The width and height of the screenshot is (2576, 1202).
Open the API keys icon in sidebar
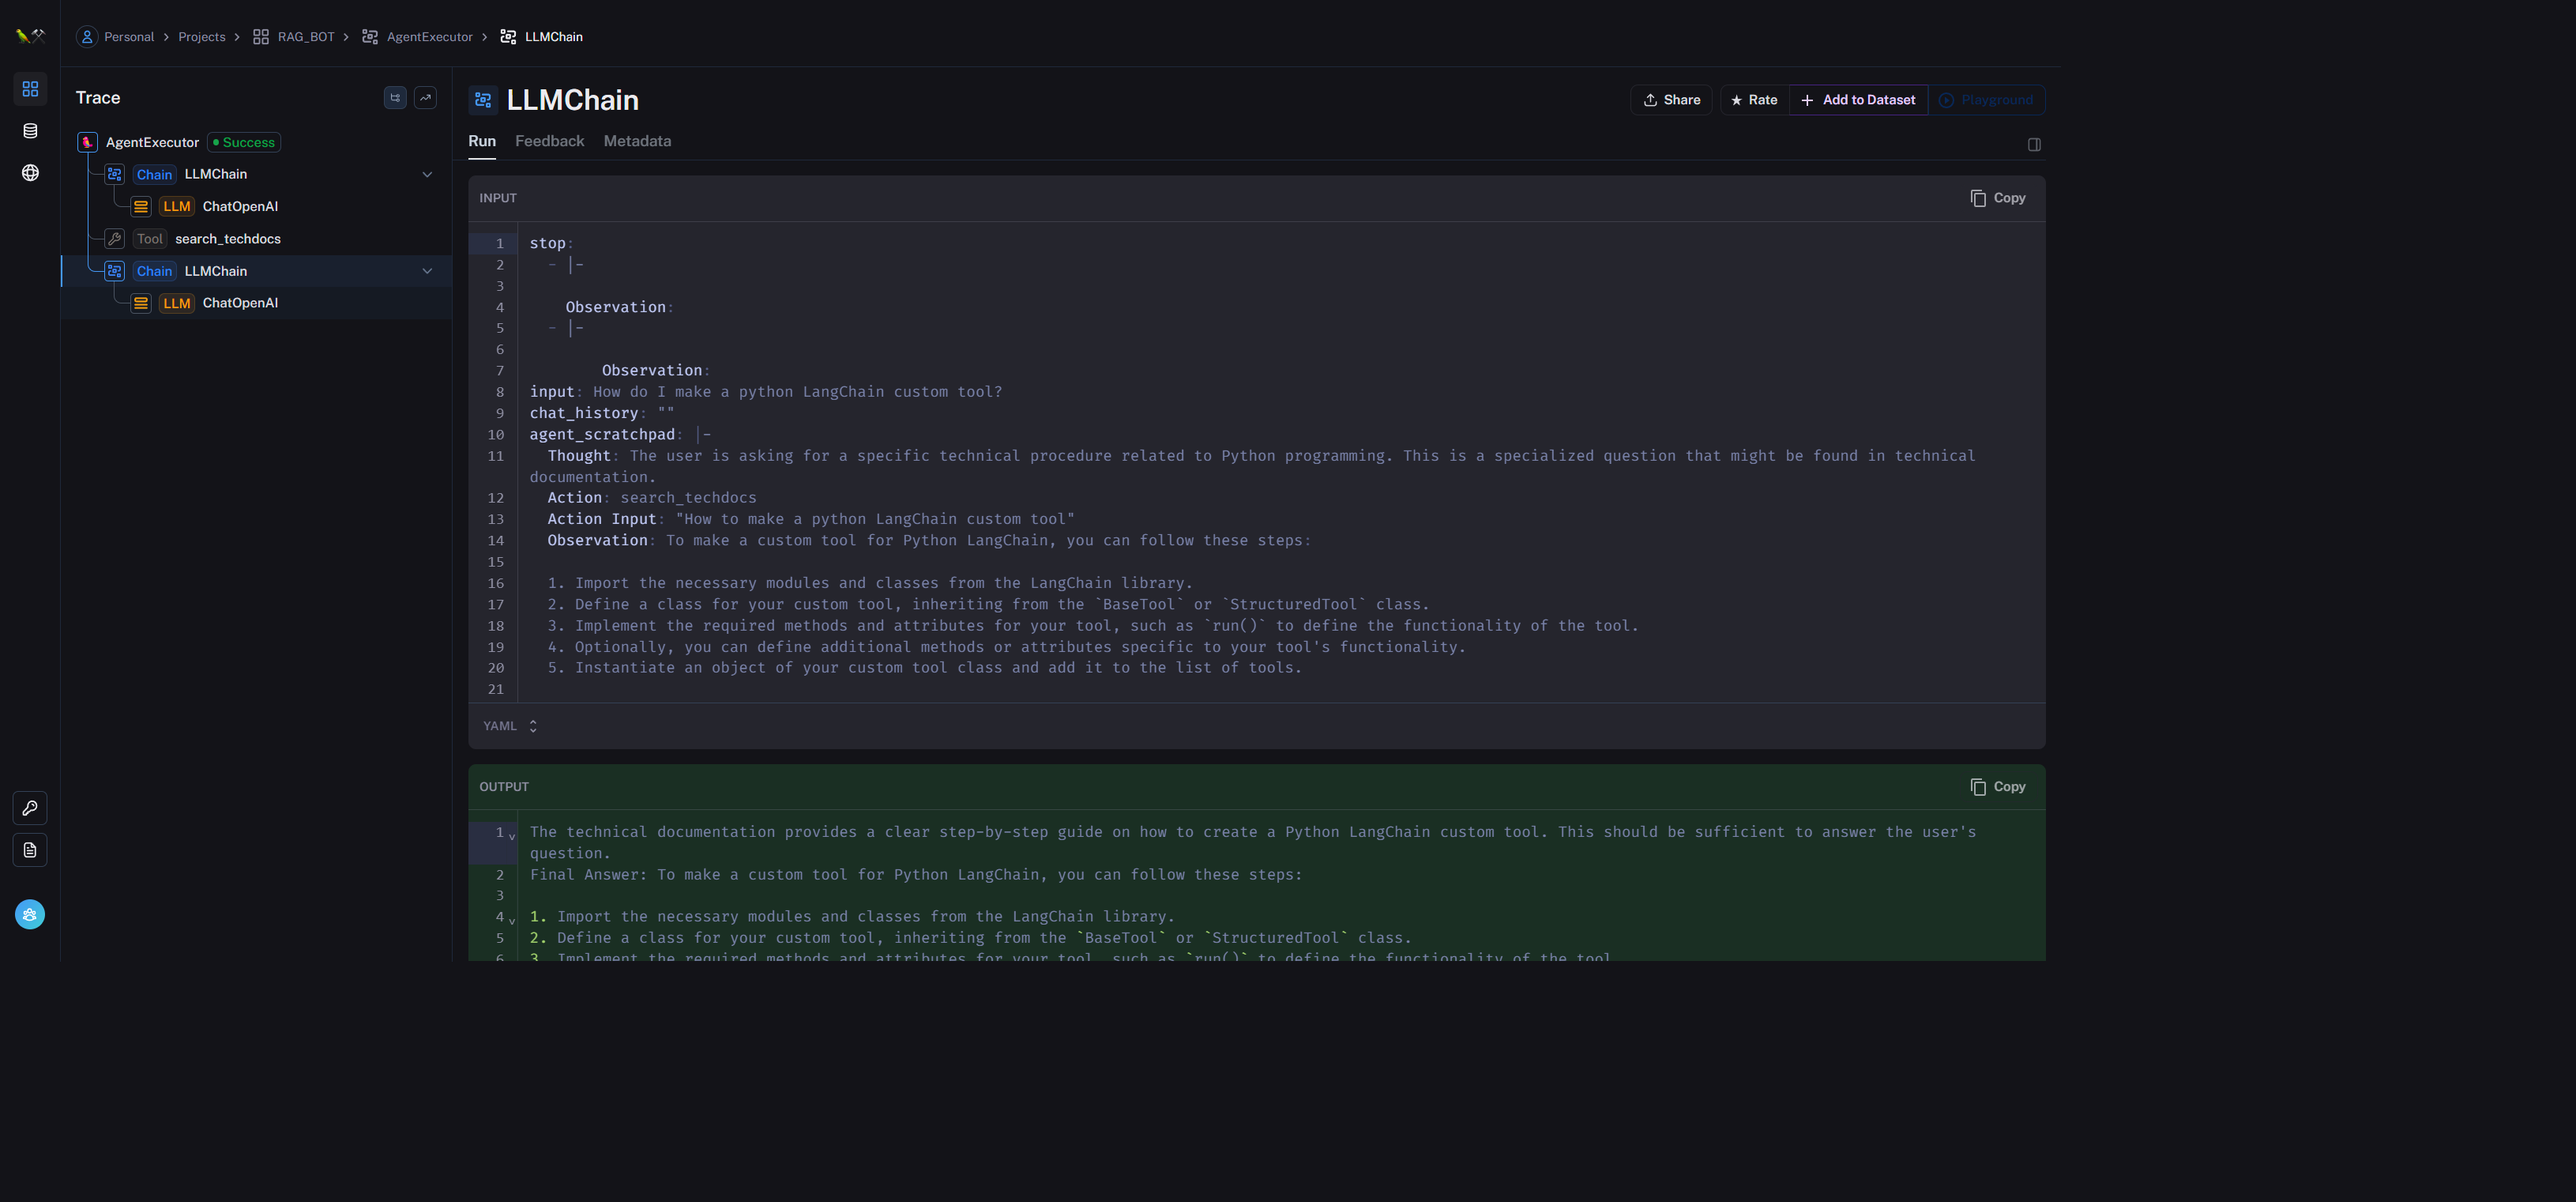click(x=30, y=808)
